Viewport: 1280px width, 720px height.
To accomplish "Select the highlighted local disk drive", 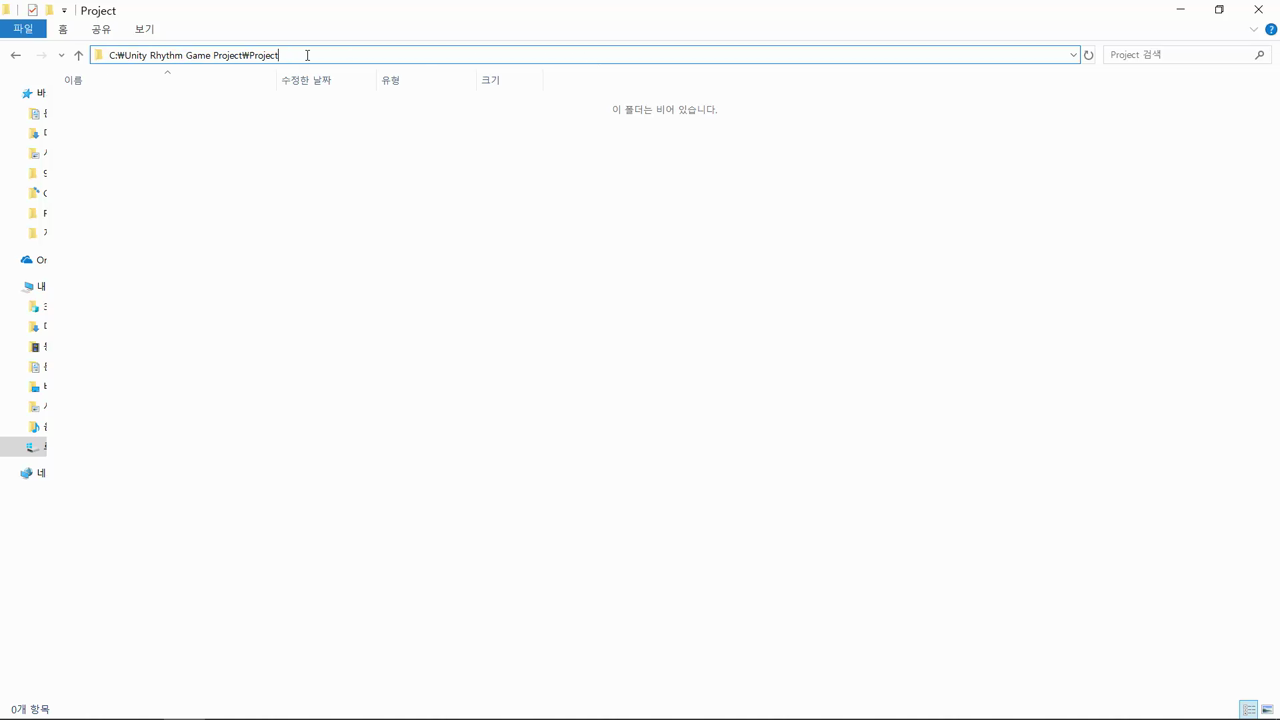I will 23,446.
